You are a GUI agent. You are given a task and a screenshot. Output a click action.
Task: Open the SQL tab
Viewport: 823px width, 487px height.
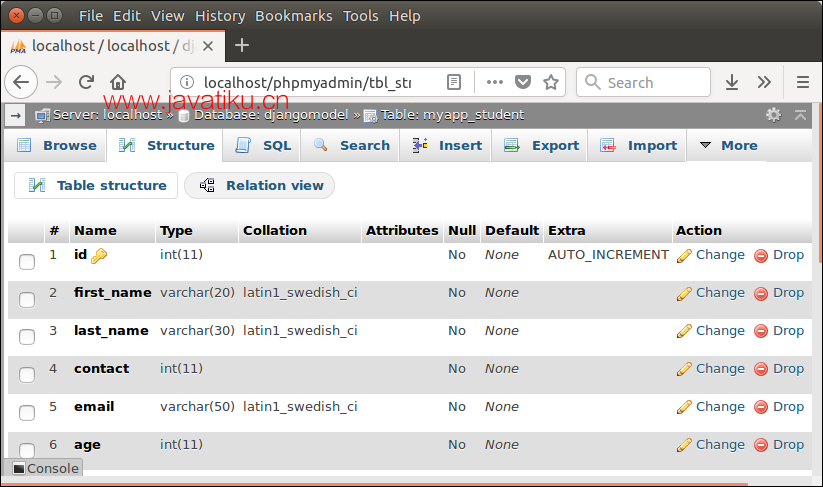pos(262,145)
